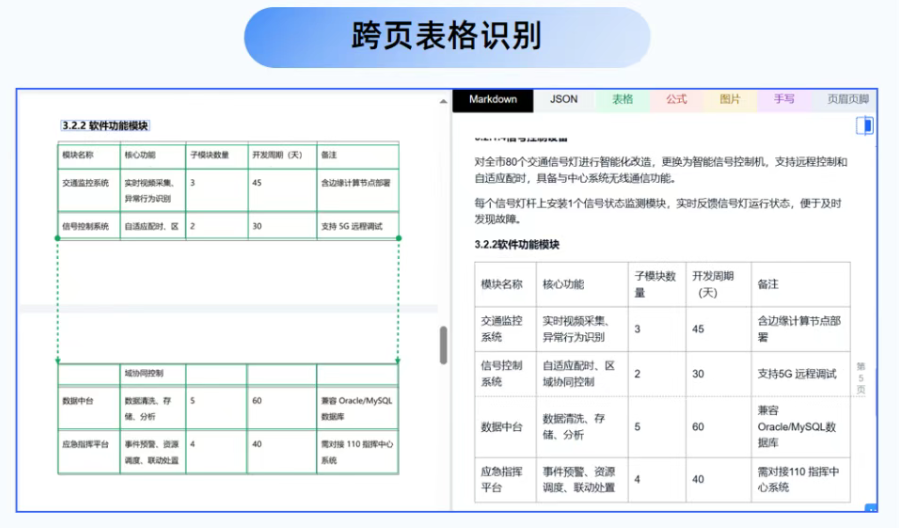Click 兼容 Oracle/MySQL 数据库 cell in source document
The height and width of the screenshot is (528, 899).
tap(357, 408)
